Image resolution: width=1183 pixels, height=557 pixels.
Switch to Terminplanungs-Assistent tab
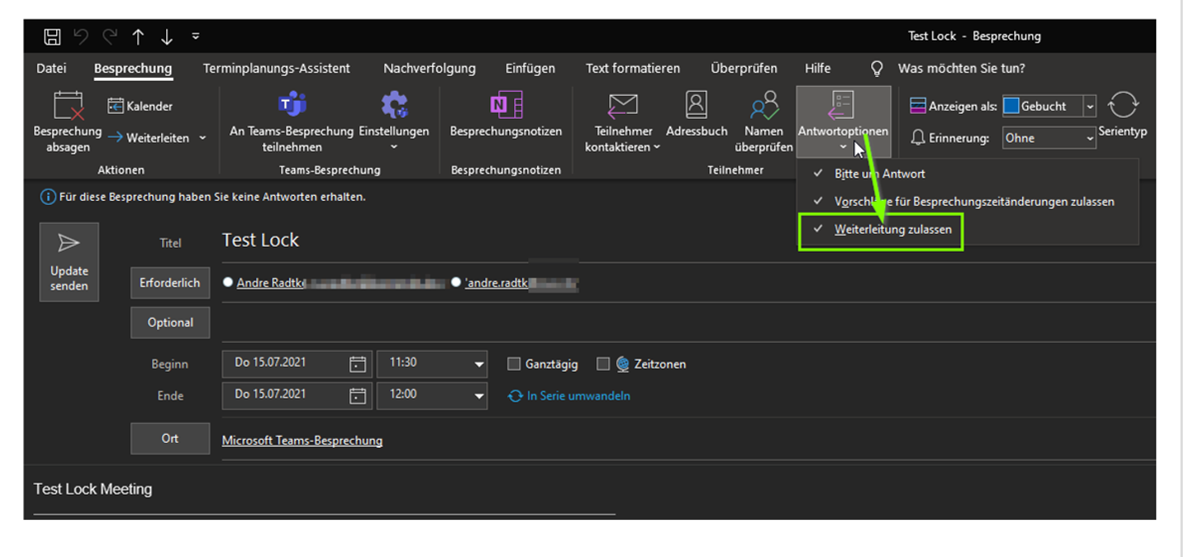[276, 69]
